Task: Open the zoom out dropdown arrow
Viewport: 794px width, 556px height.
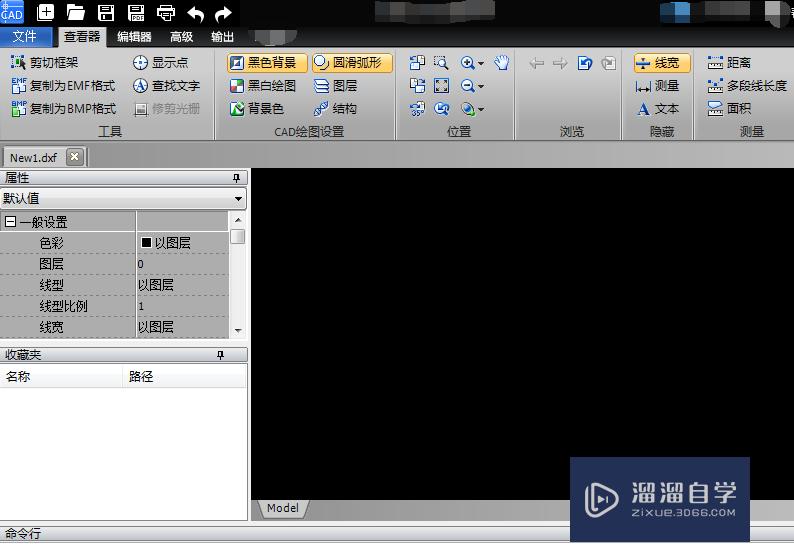Action: click(x=481, y=87)
